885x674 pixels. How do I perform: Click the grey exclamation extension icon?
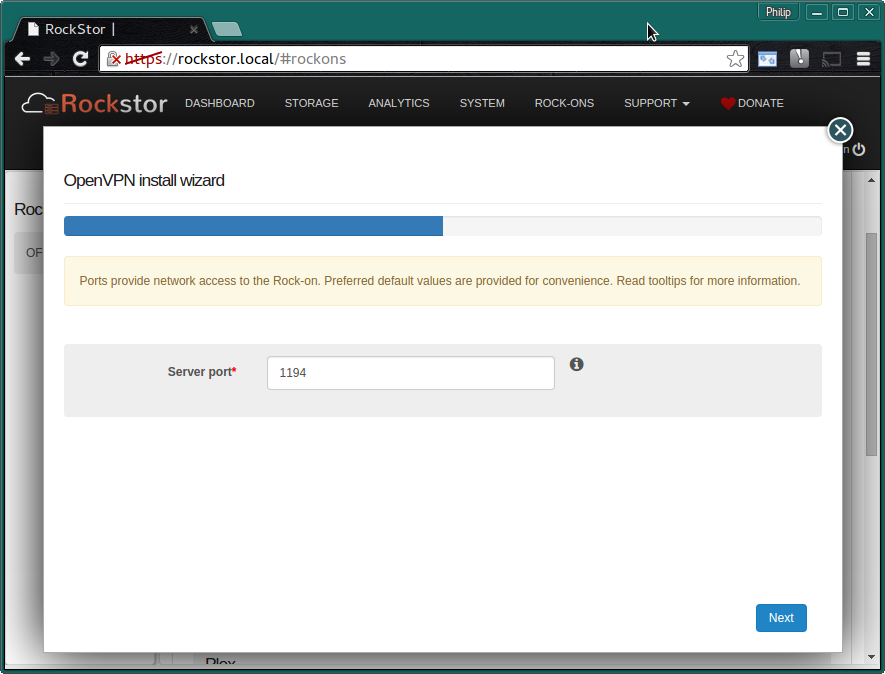point(799,59)
